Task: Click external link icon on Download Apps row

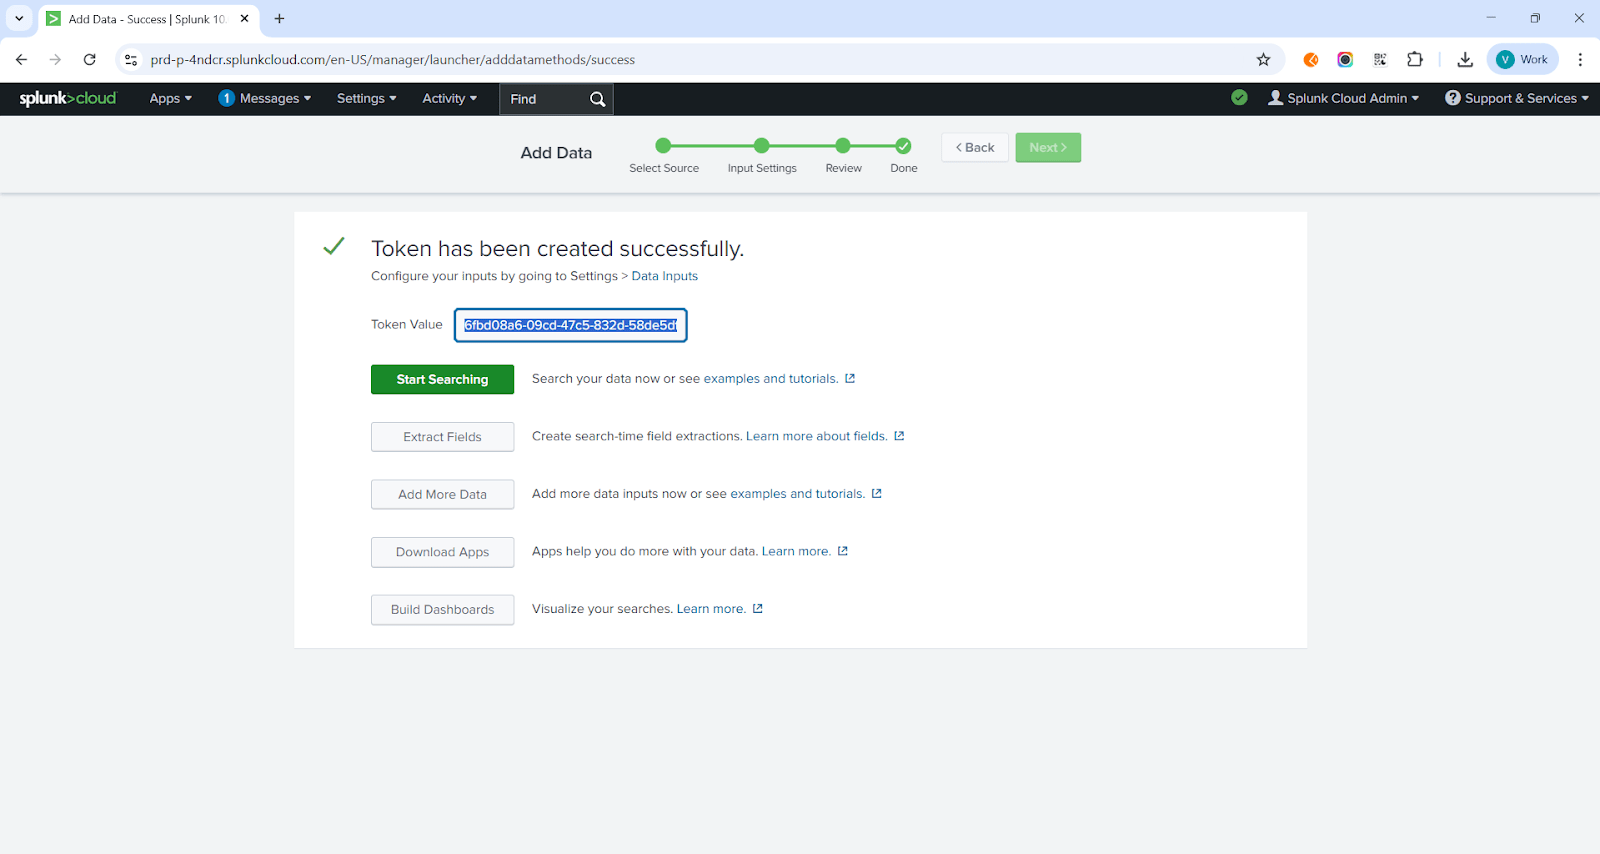Action: 843,551
